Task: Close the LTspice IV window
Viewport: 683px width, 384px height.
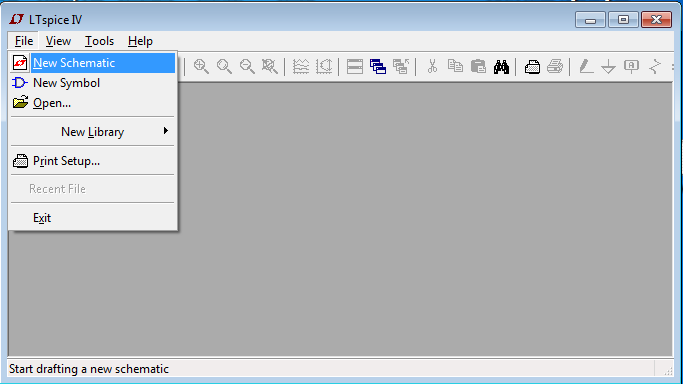Action: 656,20
